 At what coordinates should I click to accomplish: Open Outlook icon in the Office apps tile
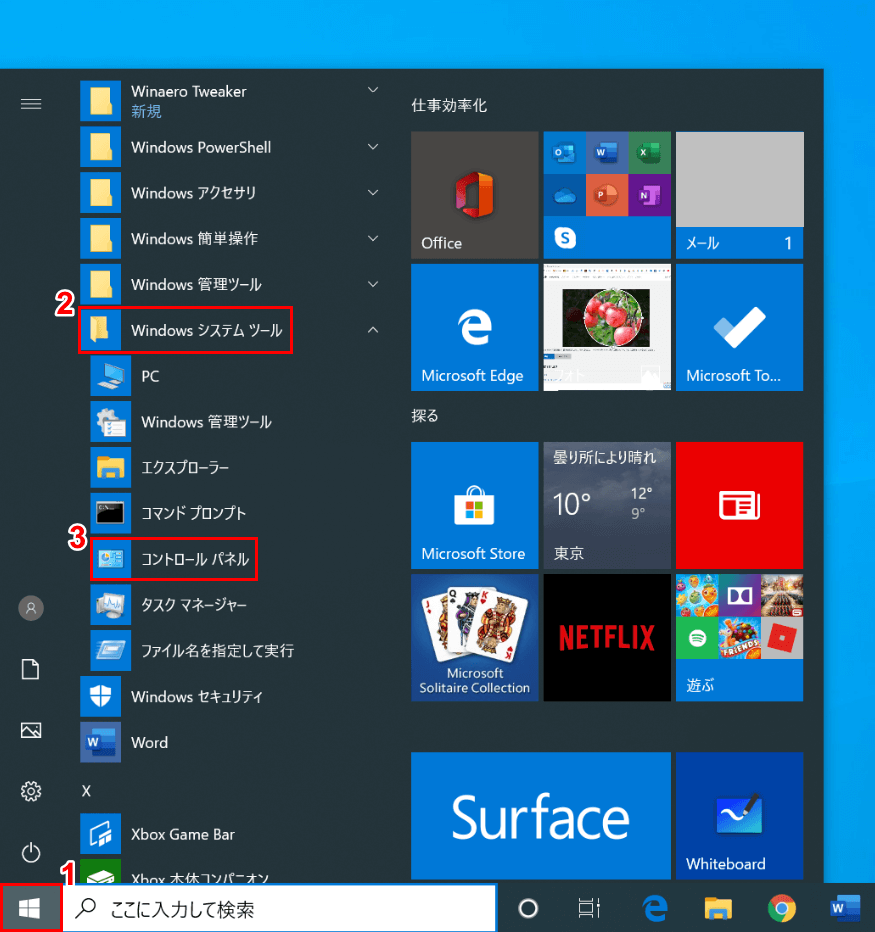coord(564,153)
